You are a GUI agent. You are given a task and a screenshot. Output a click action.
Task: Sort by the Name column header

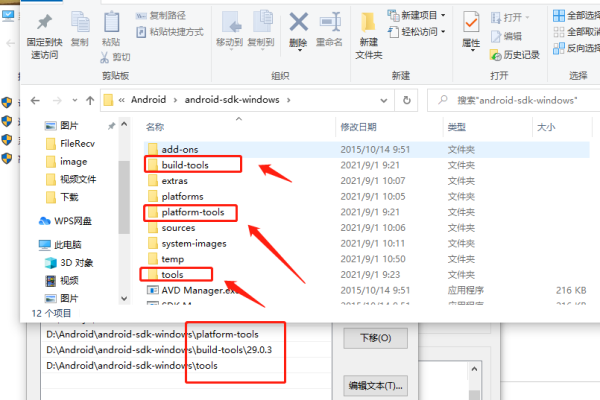(155, 127)
